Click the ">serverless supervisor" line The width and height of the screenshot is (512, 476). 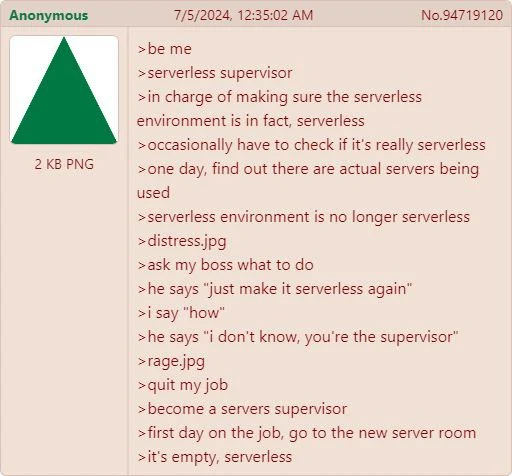pyautogui.click(x=215, y=73)
